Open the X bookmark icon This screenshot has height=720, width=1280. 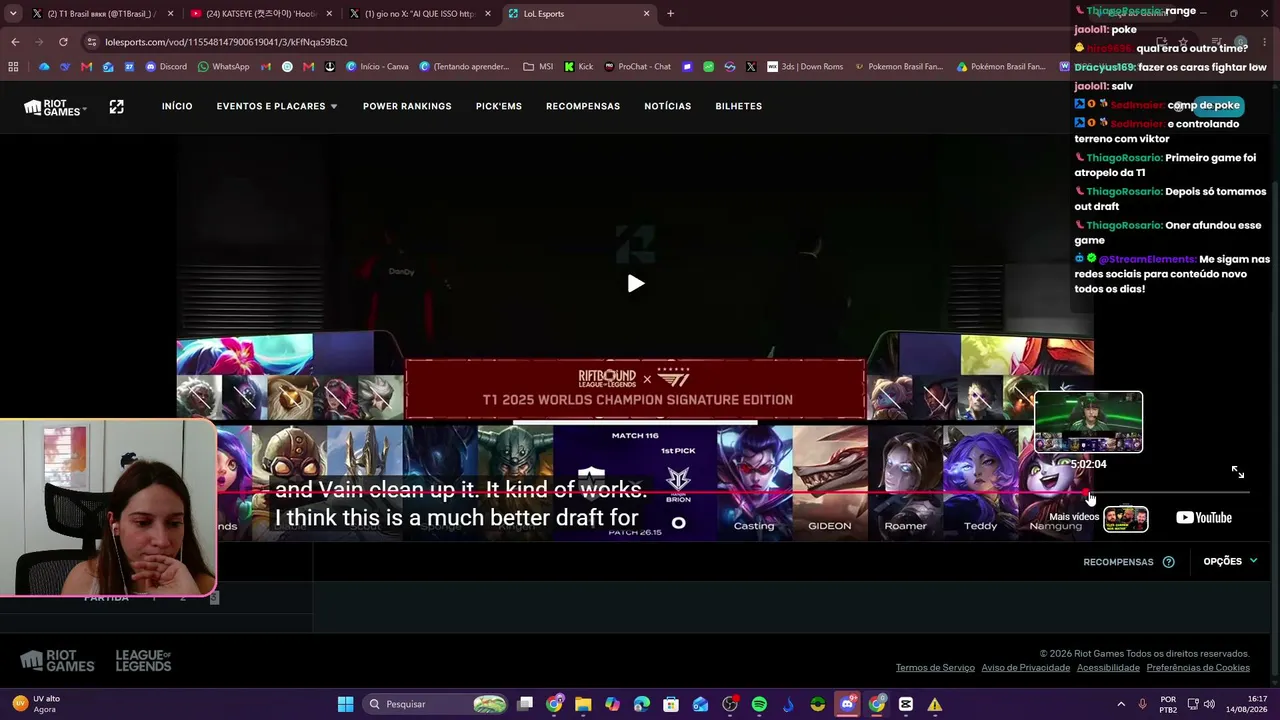point(751,67)
